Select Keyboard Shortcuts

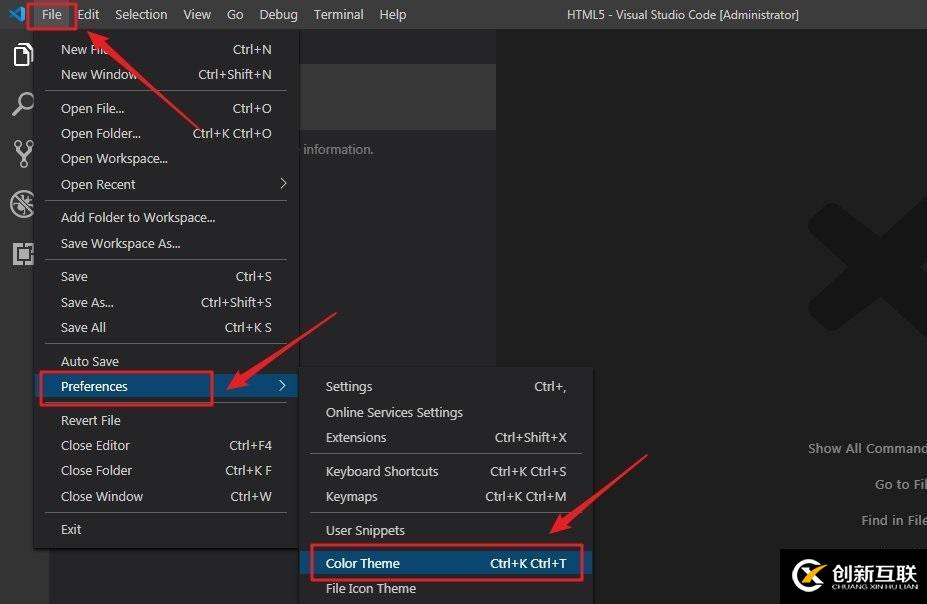pyautogui.click(x=382, y=471)
